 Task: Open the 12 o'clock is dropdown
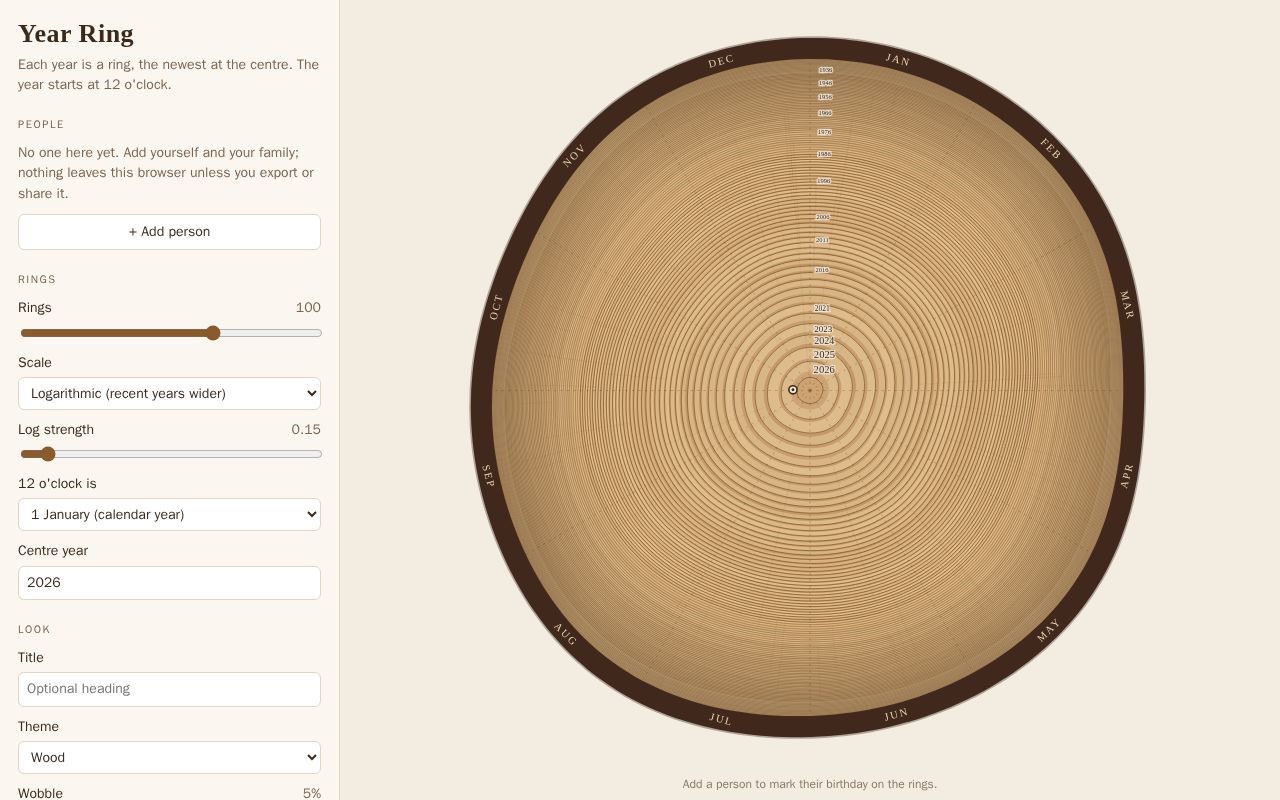tap(169, 515)
